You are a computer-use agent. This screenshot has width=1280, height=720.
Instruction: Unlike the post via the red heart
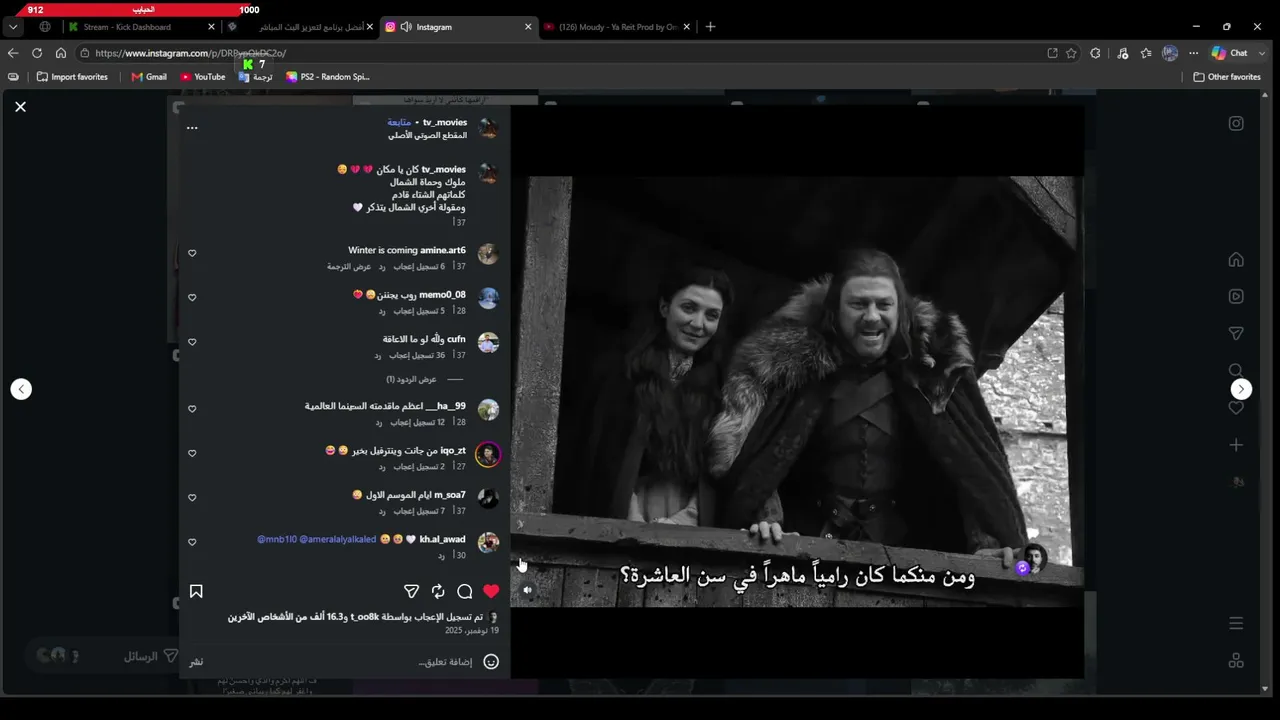click(491, 591)
